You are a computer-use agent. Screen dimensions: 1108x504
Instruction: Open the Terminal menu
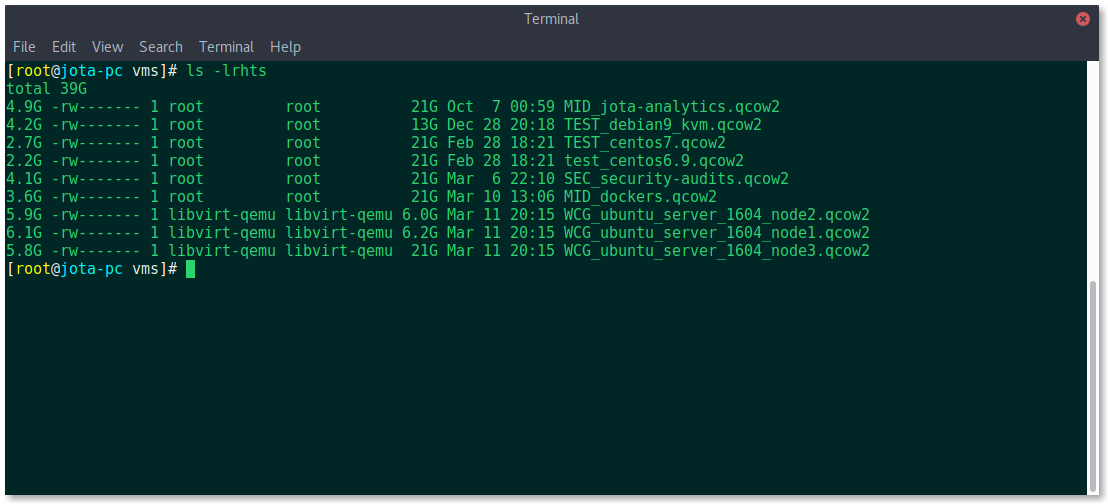click(x=226, y=47)
